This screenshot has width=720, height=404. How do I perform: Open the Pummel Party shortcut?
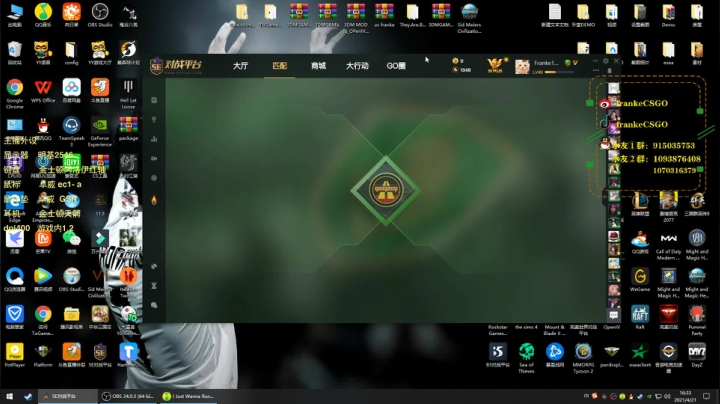697,320
